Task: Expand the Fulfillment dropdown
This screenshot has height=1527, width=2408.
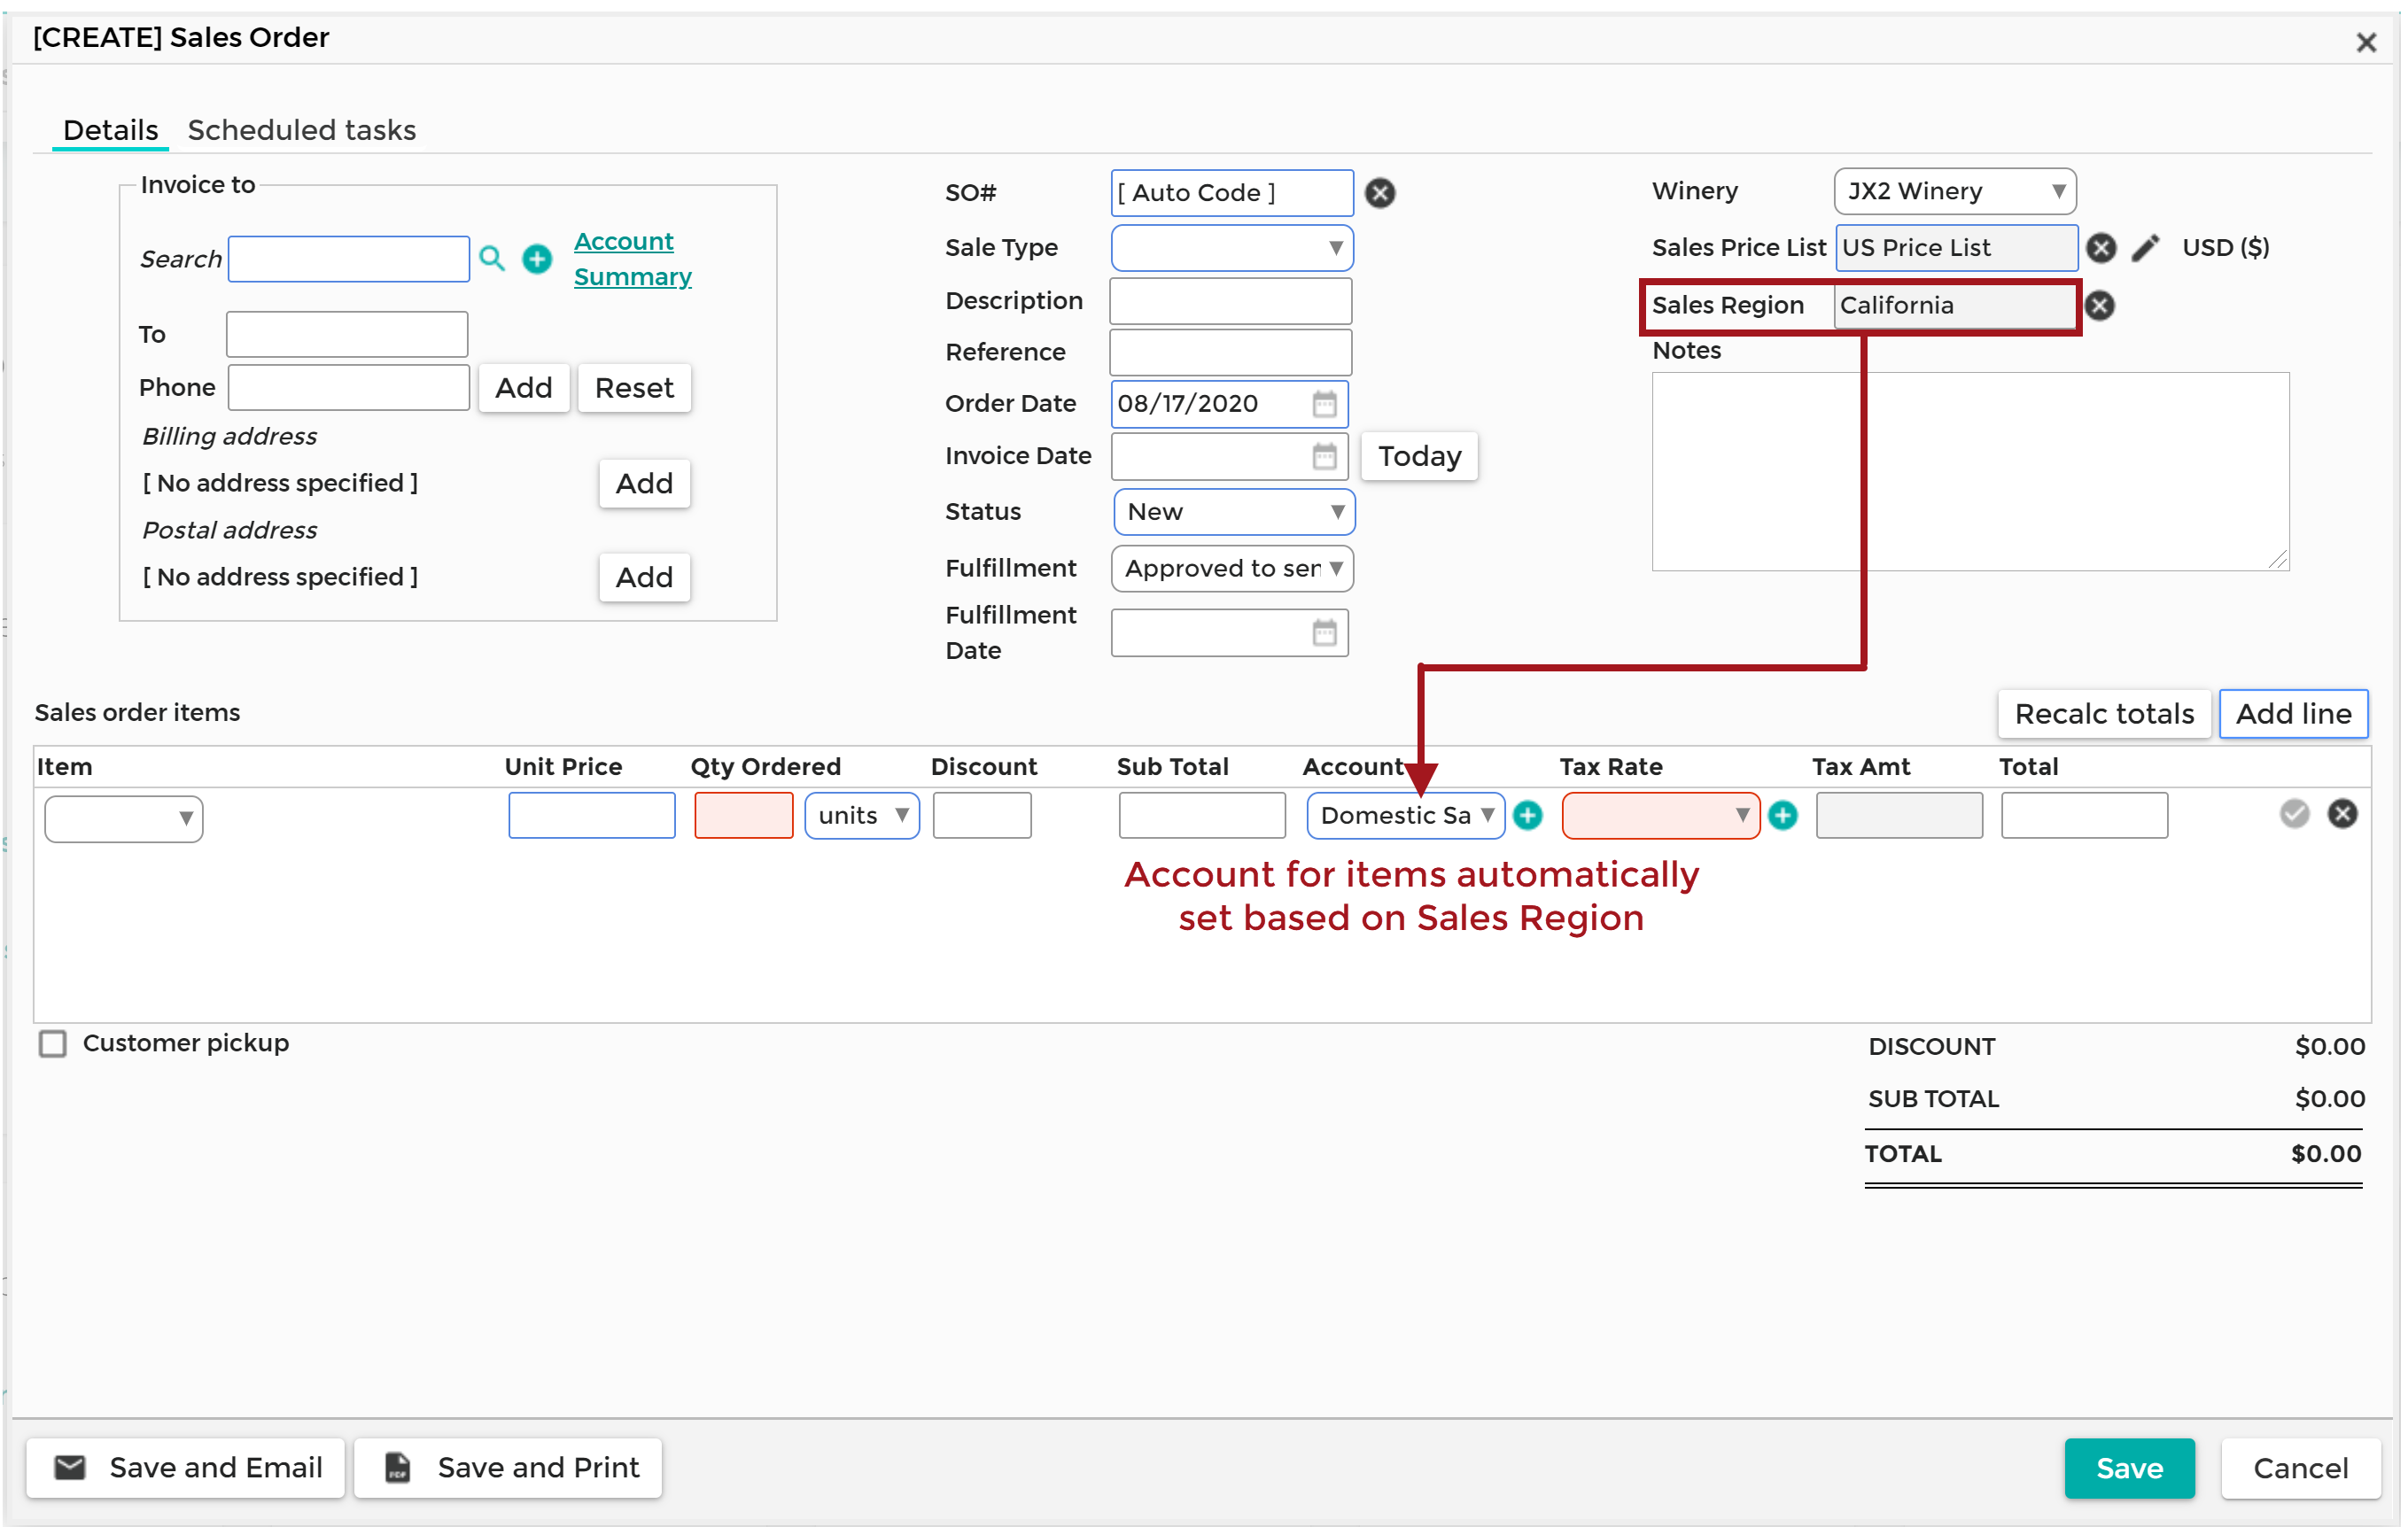Action: tap(1232, 569)
